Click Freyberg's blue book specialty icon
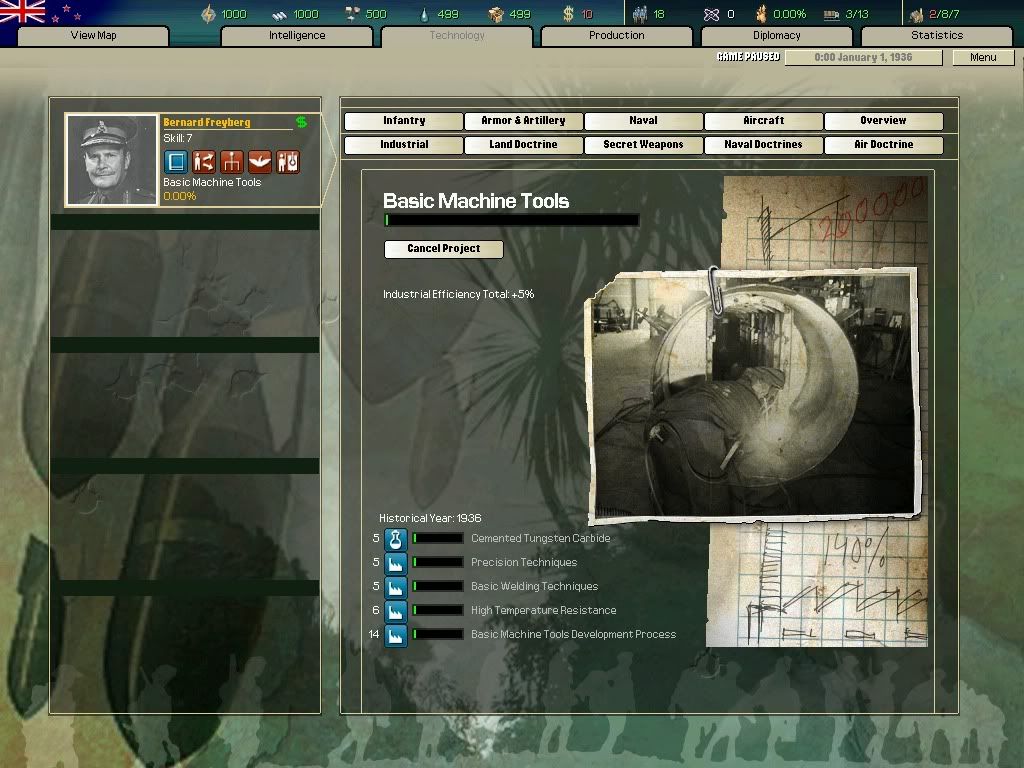This screenshot has height=768, width=1024. coord(176,162)
